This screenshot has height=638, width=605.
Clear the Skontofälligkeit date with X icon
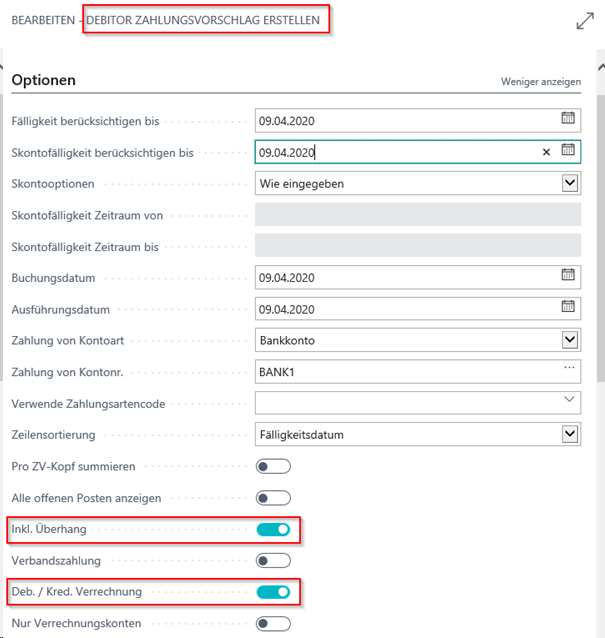546,152
